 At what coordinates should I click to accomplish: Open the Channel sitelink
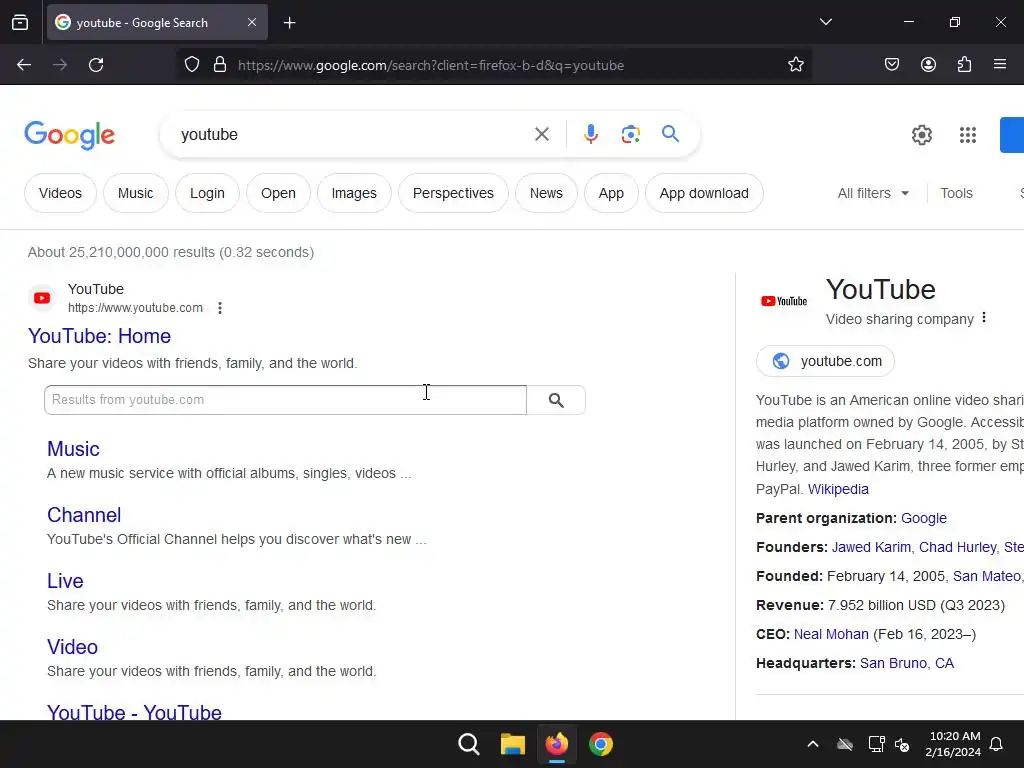click(x=84, y=515)
